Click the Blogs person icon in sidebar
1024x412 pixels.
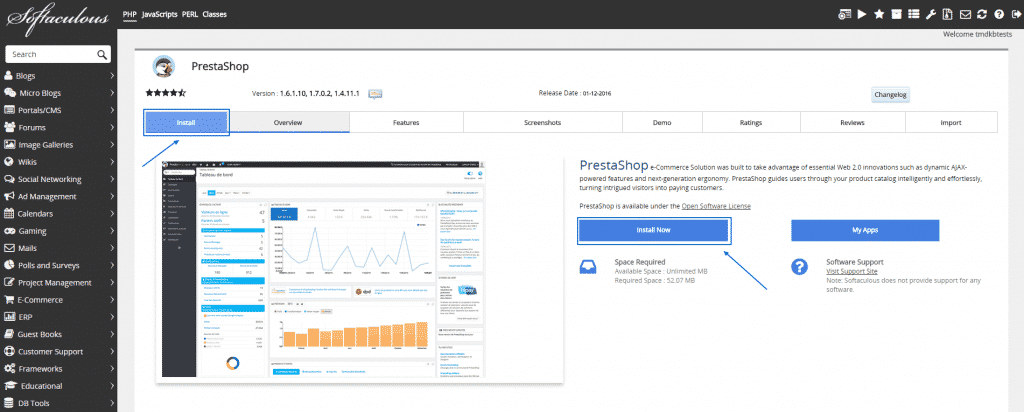(x=8, y=76)
